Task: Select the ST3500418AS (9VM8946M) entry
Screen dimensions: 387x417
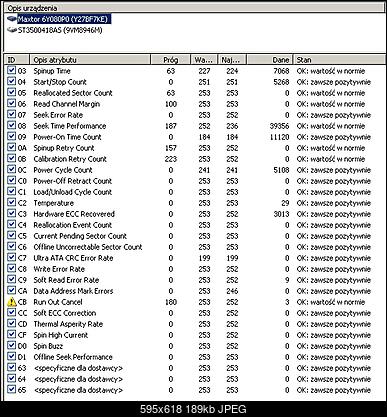Action: [60, 30]
